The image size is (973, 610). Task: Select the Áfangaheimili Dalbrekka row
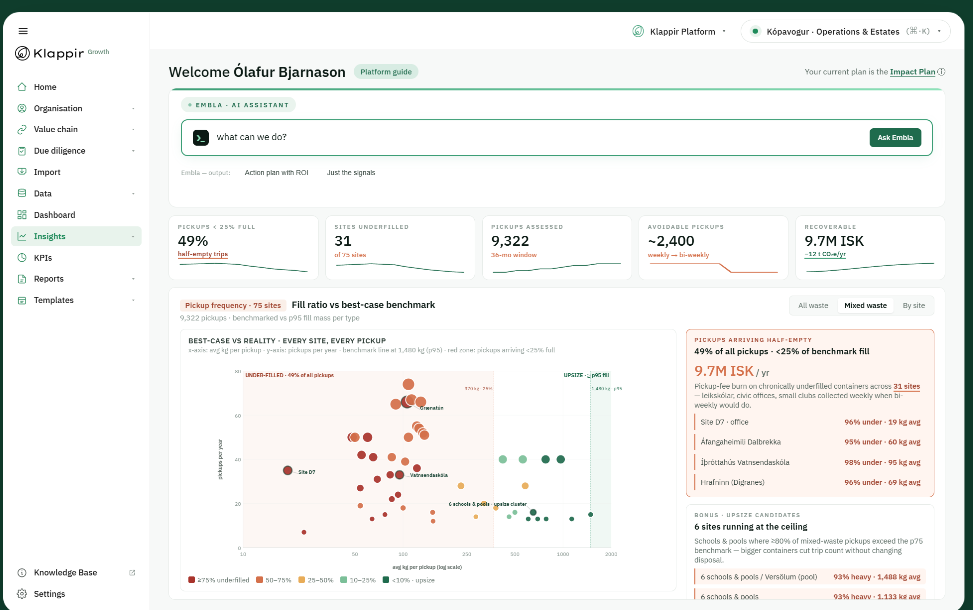(x=810, y=442)
